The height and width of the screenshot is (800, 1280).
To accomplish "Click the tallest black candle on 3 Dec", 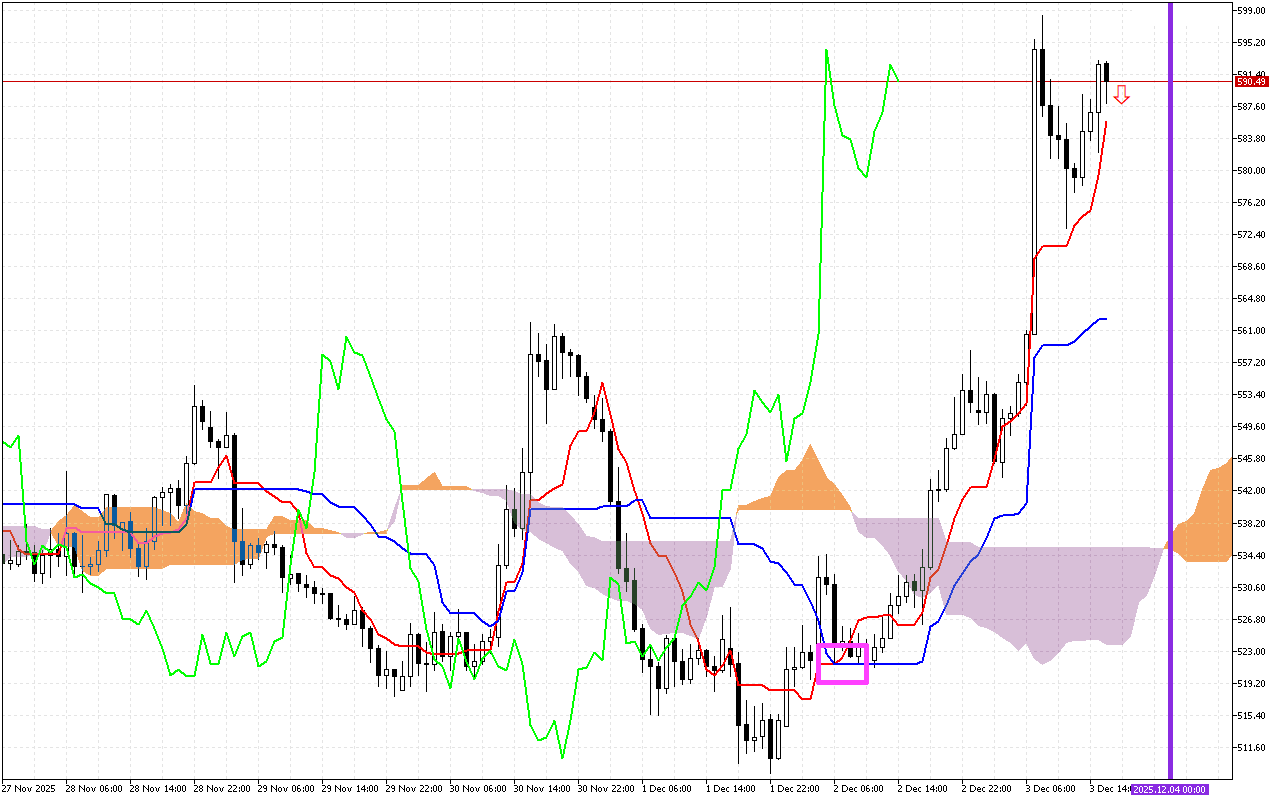I will coord(1042,75).
